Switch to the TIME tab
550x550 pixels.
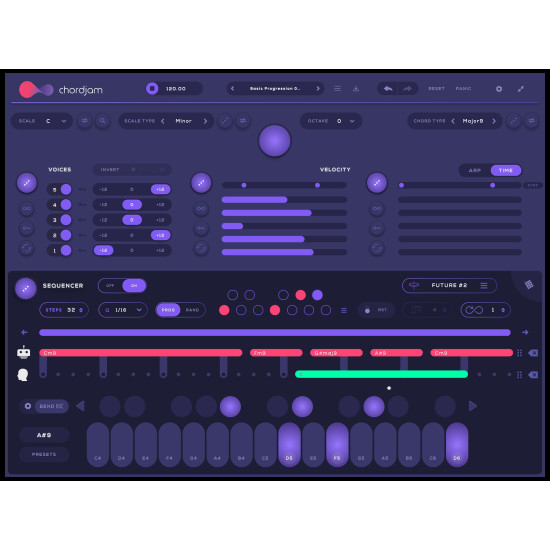505,170
